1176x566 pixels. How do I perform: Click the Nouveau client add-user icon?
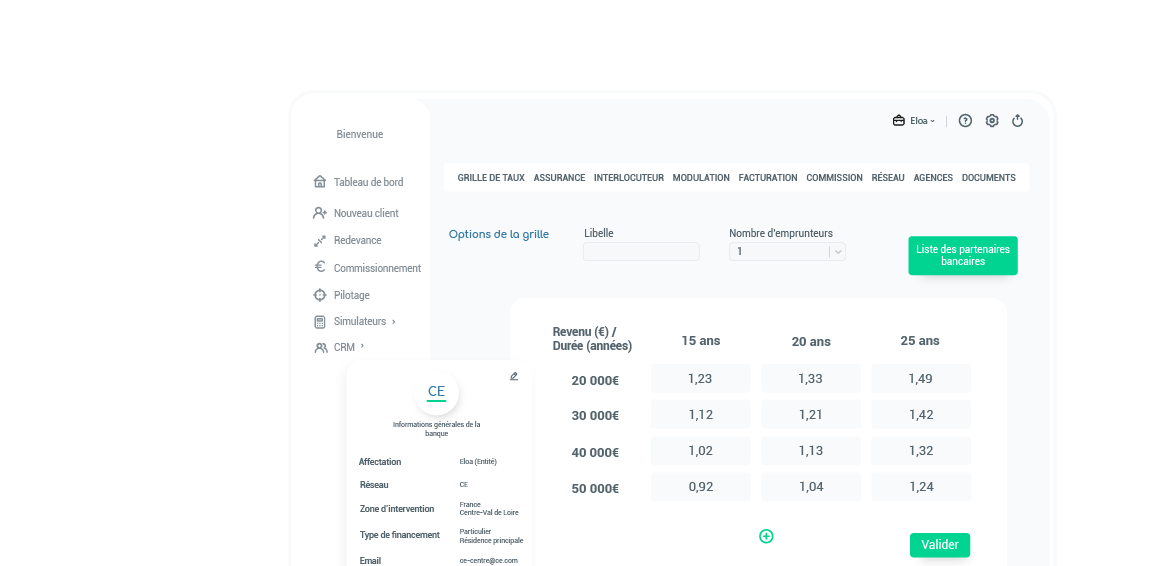[320, 213]
